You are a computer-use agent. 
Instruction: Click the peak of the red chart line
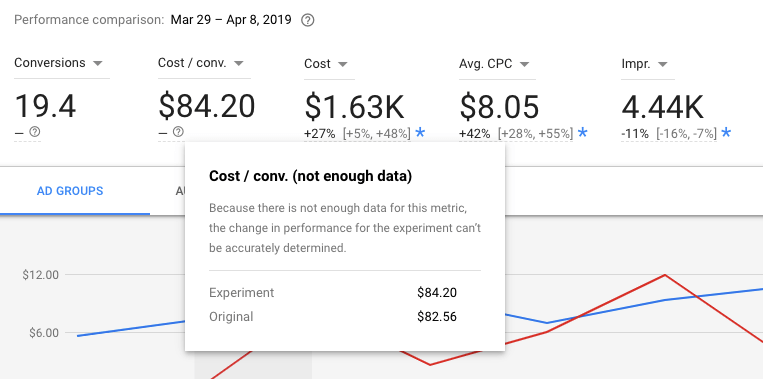click(x=664, y=275)
